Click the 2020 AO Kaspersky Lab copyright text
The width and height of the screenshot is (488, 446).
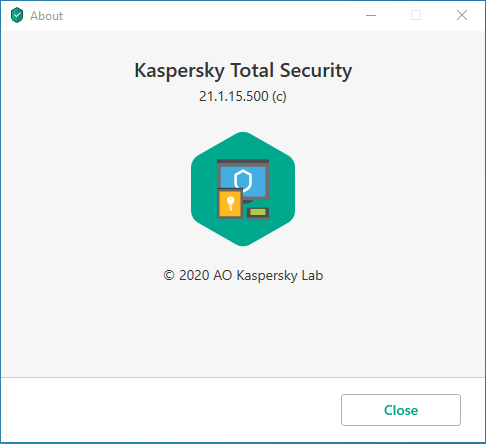[243, 276]
